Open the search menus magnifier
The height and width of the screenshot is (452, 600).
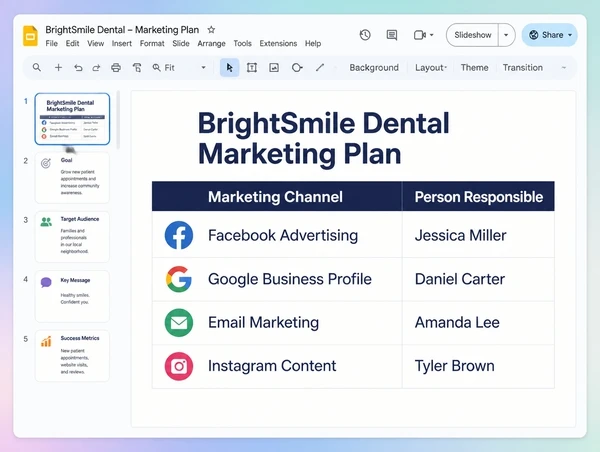click(37, 67)
